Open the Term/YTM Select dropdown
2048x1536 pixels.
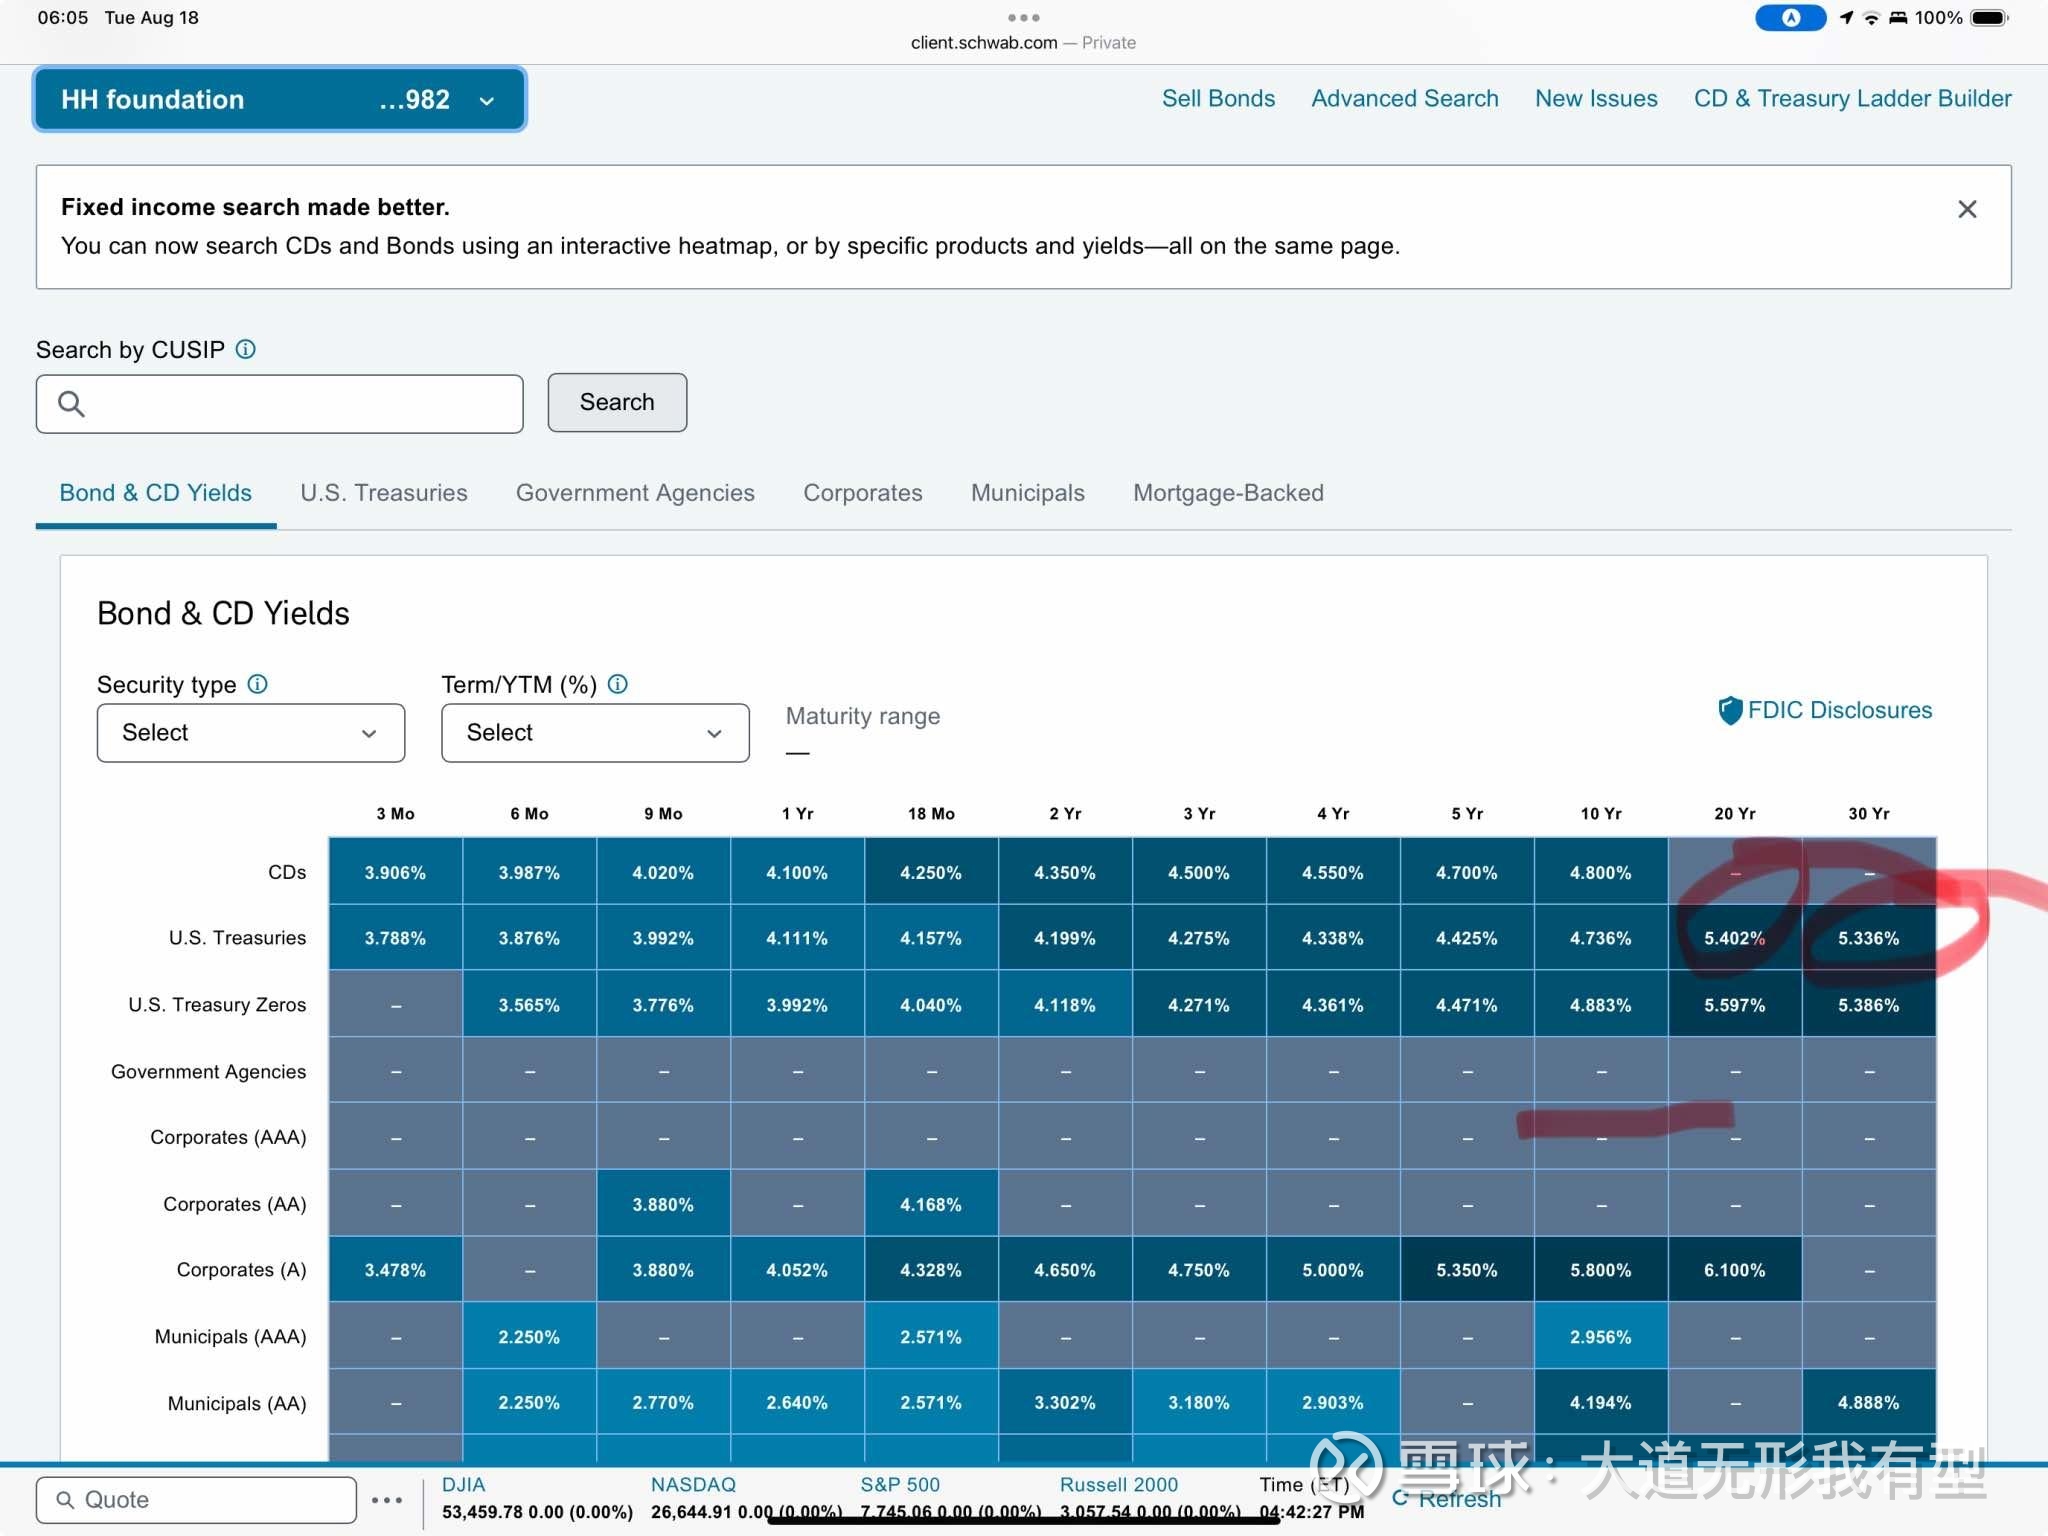[595, 733]
